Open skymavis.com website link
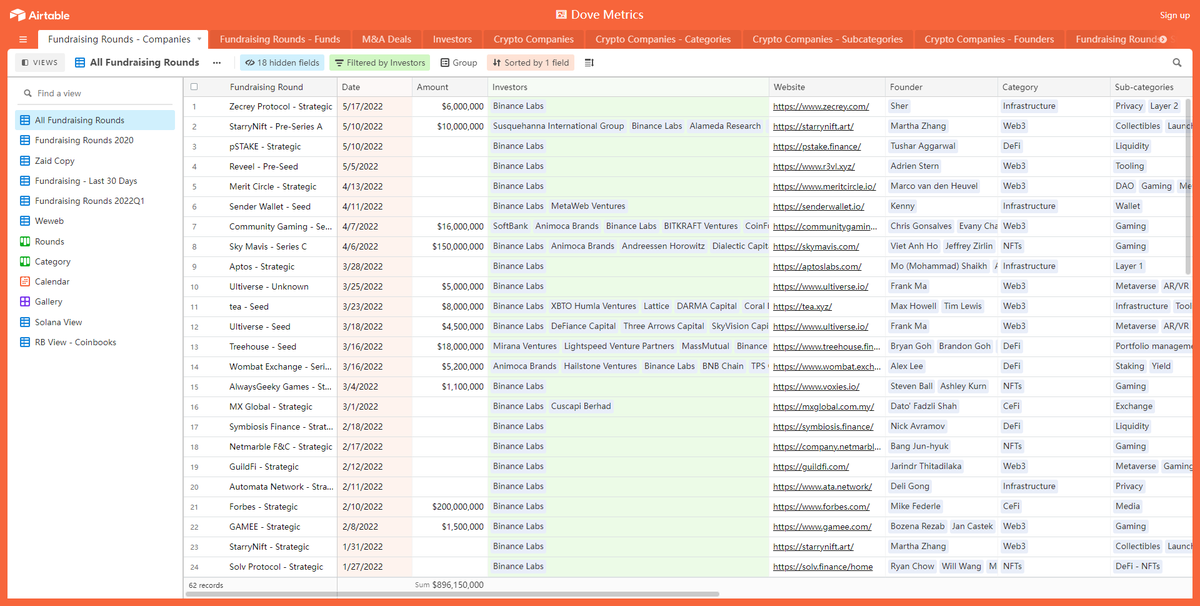 click(x=816, y=246)
